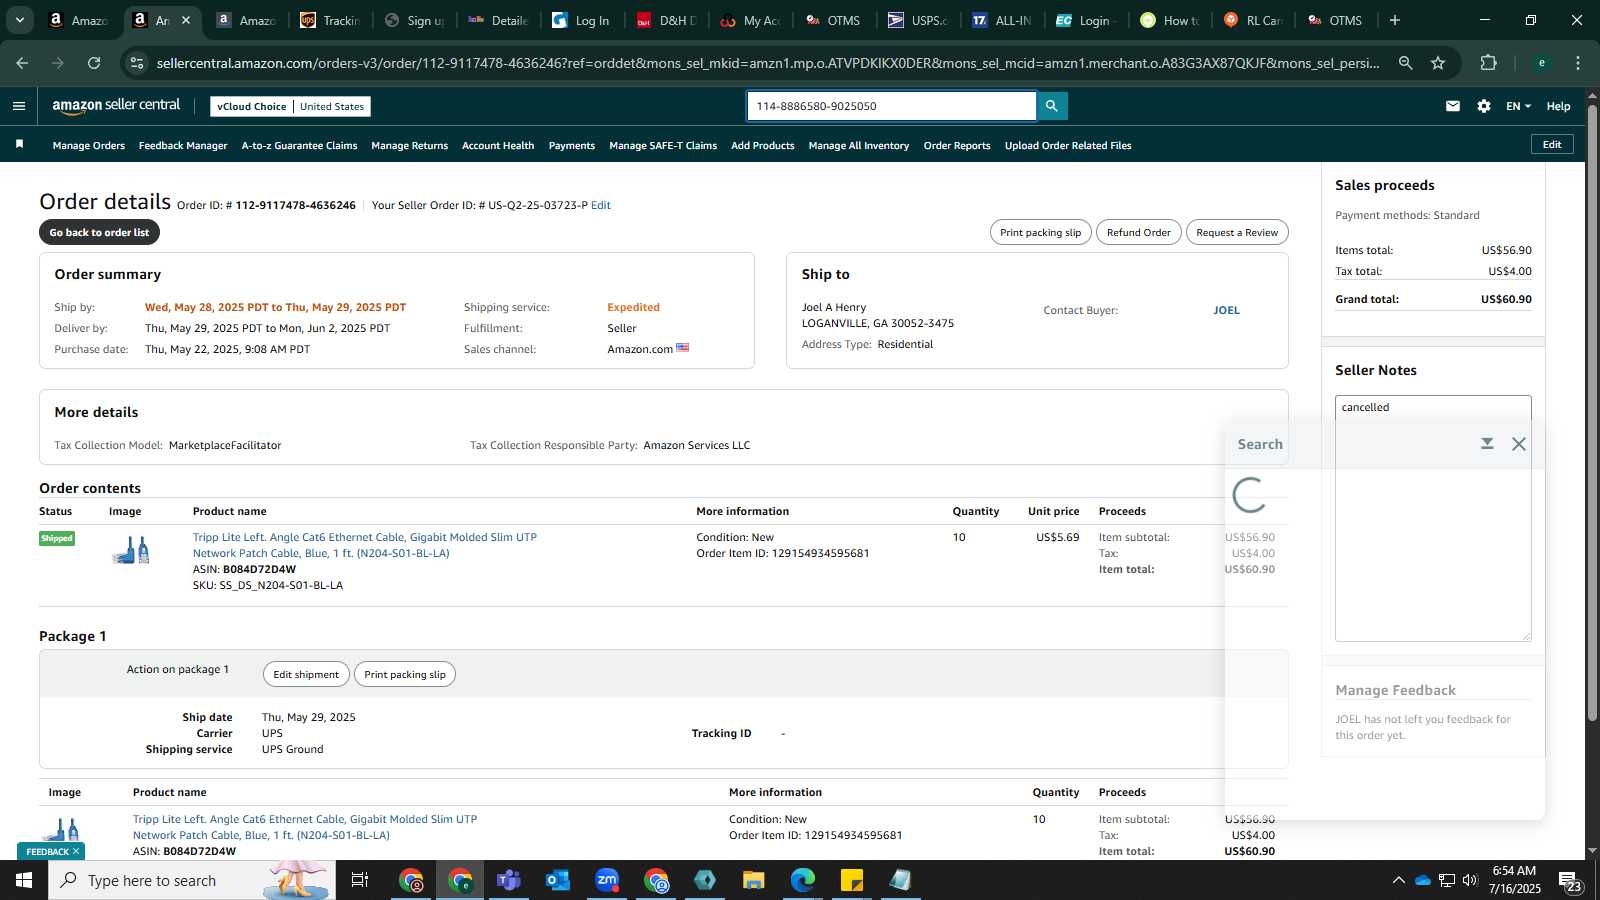Open vCloud Choice United States account switcher
1600x900 pixels.
pos(291,106)
